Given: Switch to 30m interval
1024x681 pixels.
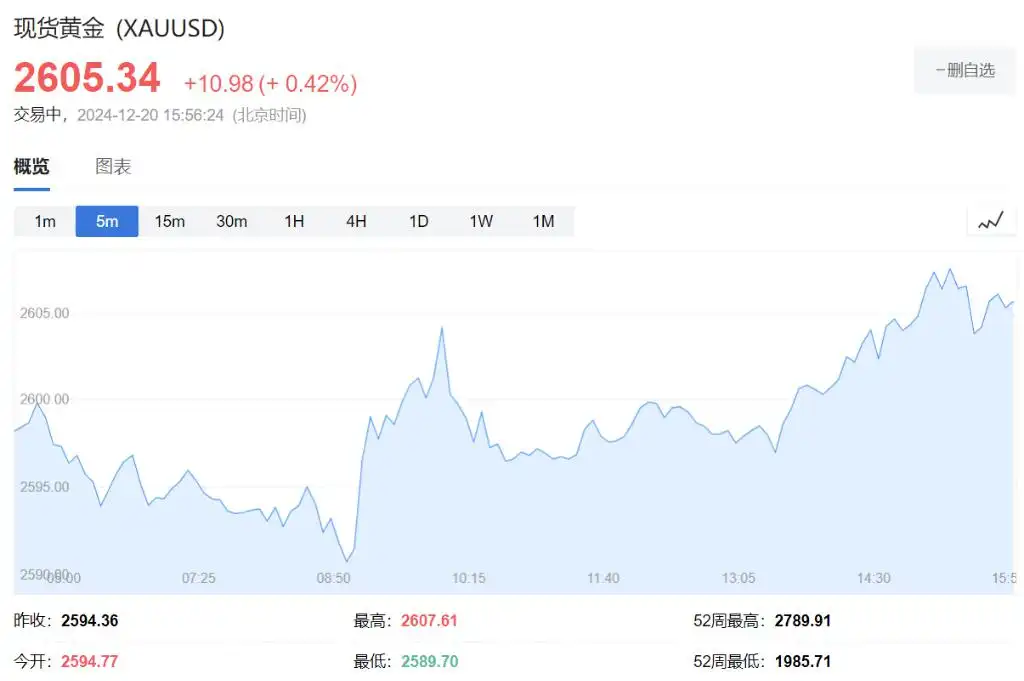Looking at the screenshot, I should (x=231, y=221).
